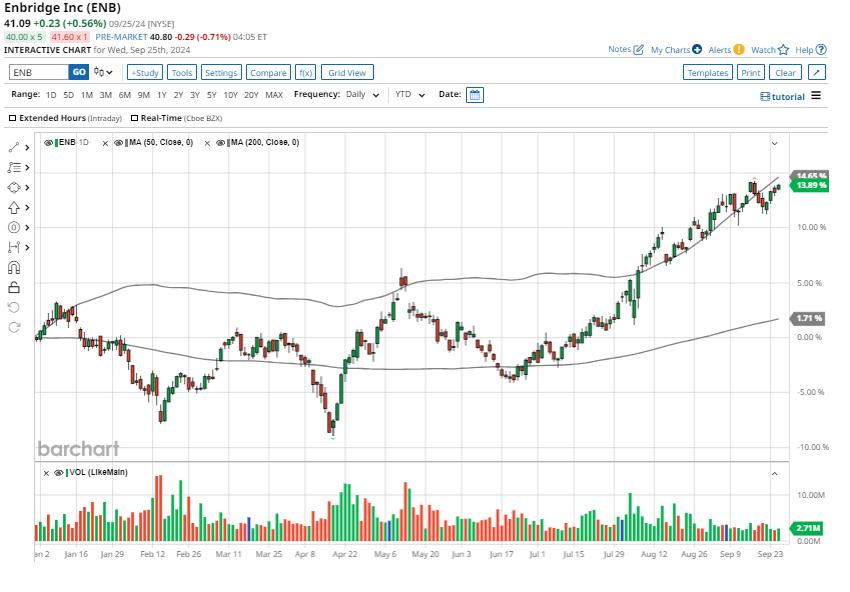Set range to 1D

pos(51,95)
